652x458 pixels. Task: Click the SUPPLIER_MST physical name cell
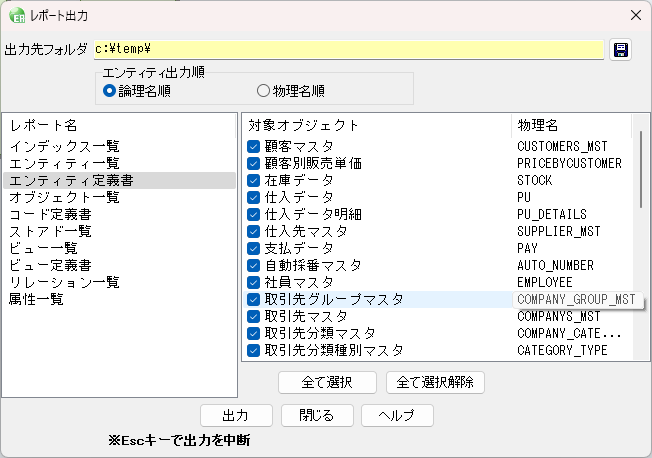tap(559, 231)
